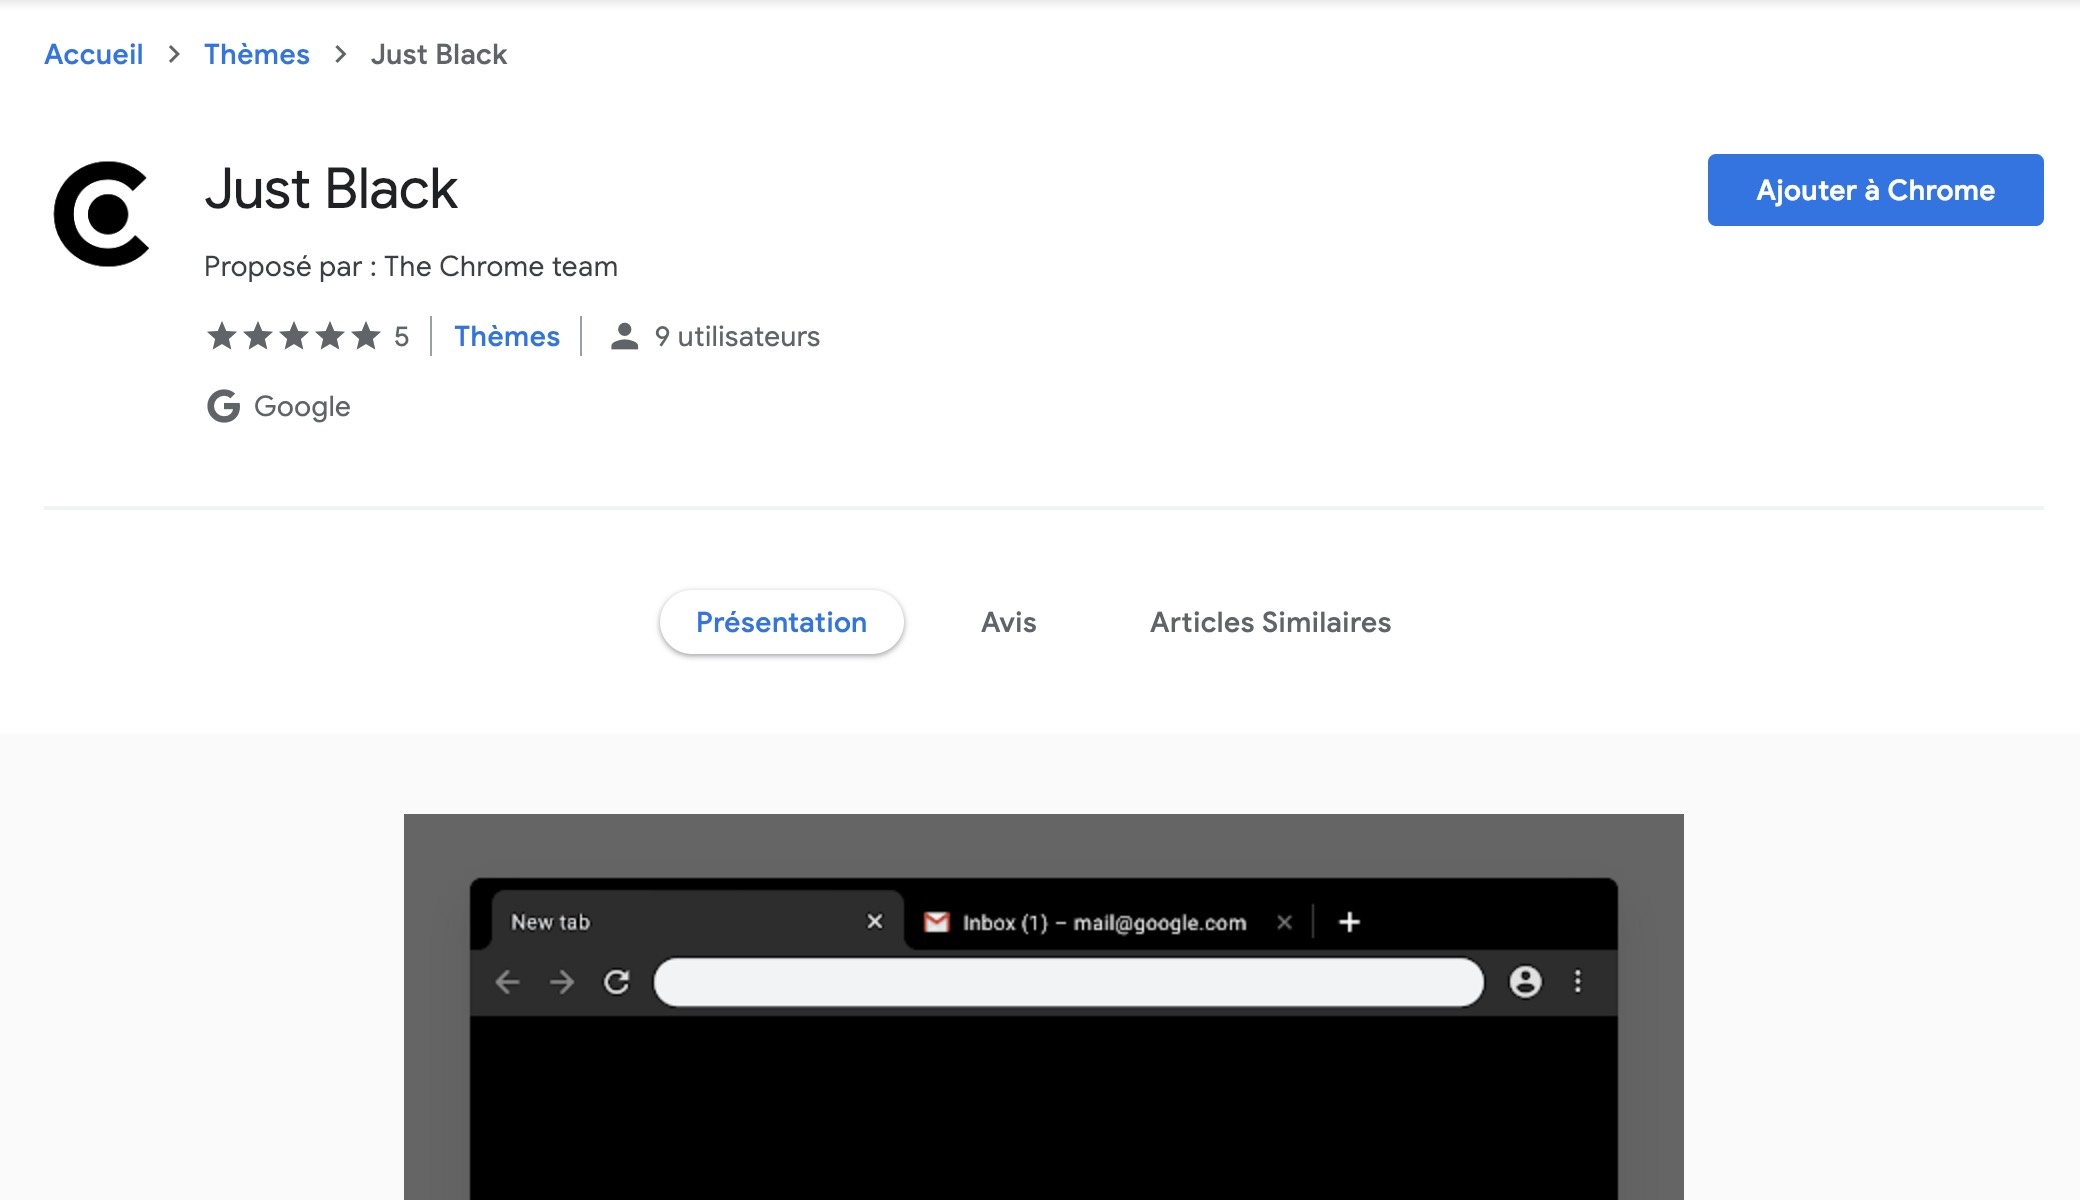Click the users person icon

pyautogui.click(x=624, y=336)
